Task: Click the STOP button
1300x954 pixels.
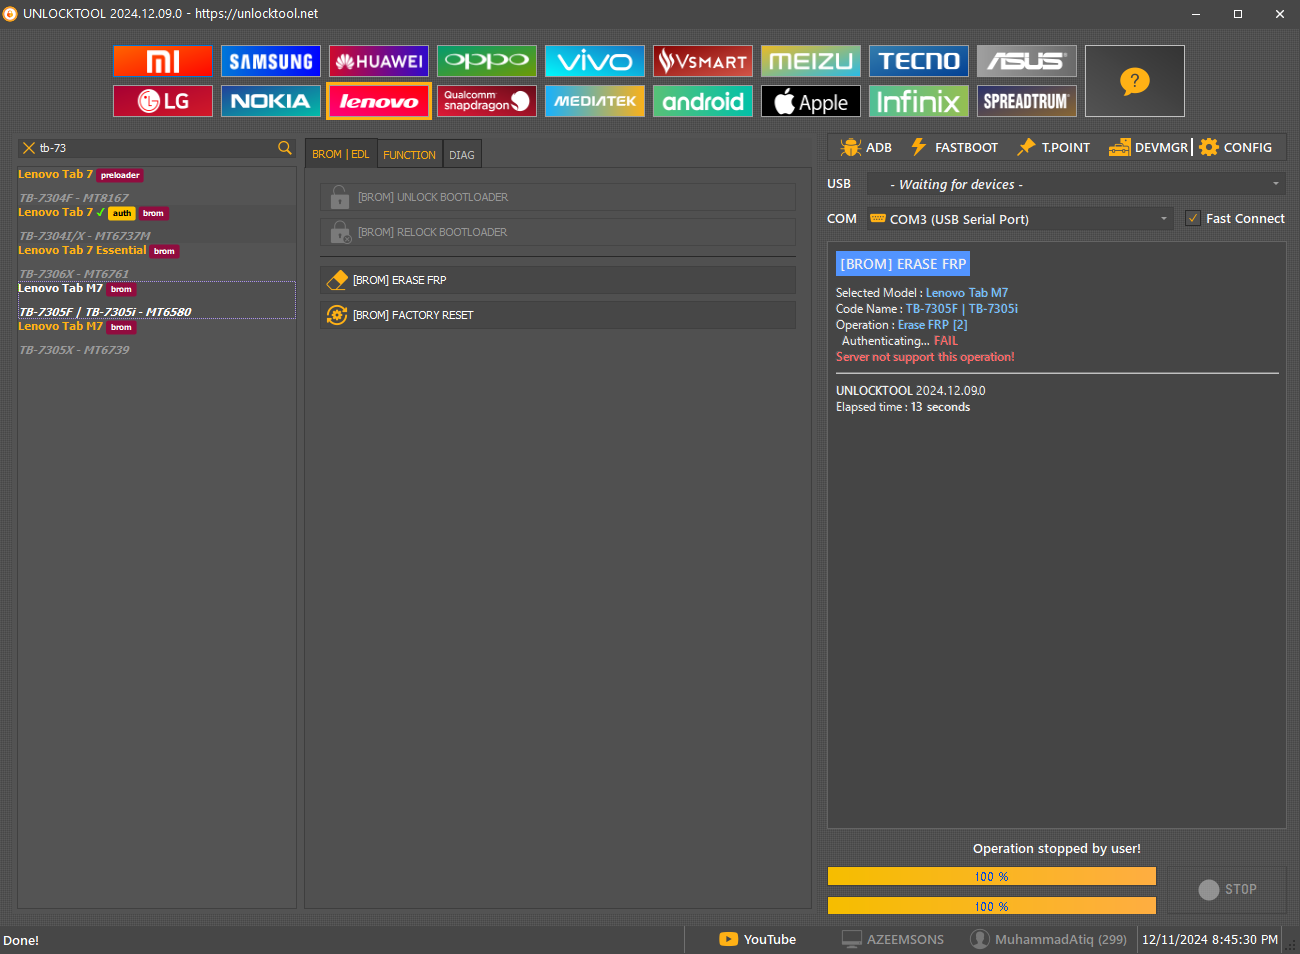Action: 1228,889
